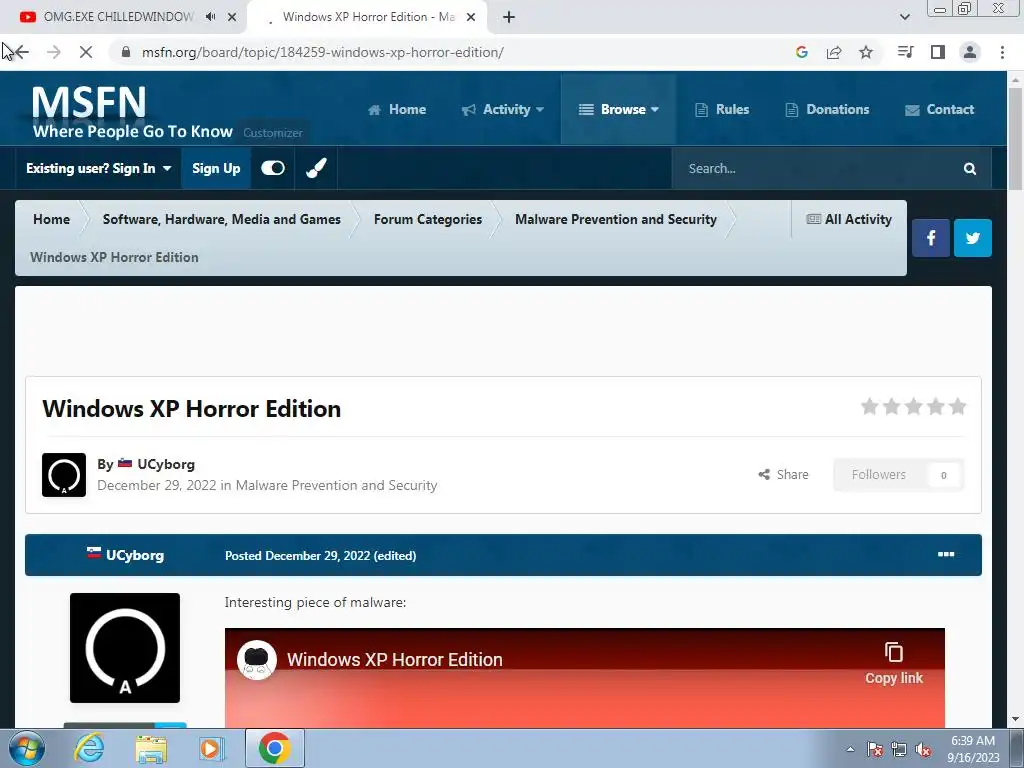The image size is (1024, 768).
Task: Click the site padlock icon
Action: click(126, 52)
